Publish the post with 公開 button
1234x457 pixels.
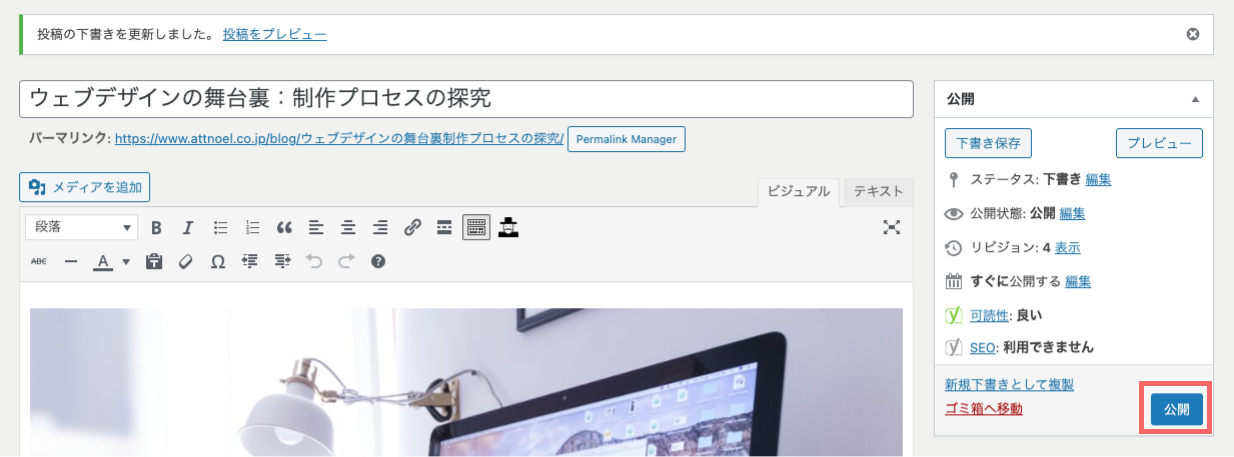click(x=1176, y=410)
